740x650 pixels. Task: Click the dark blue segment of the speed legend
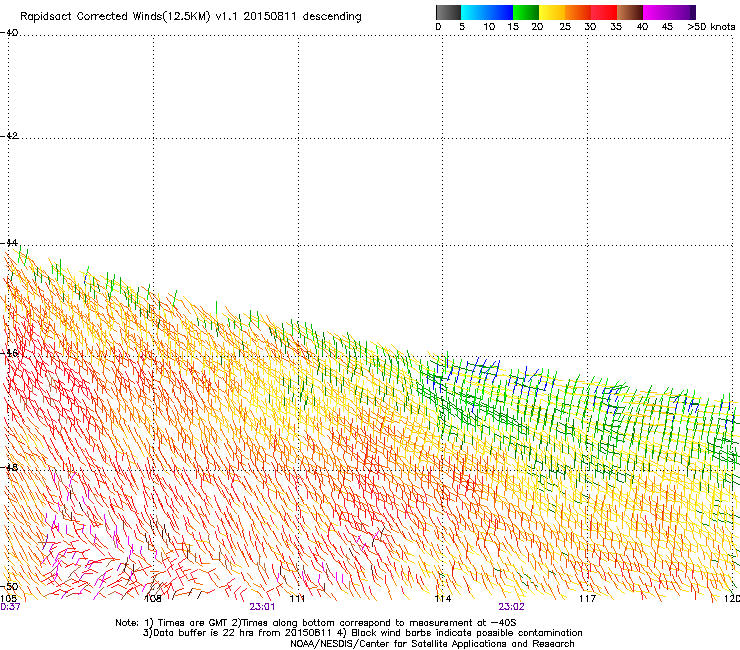tap(500, 12)
